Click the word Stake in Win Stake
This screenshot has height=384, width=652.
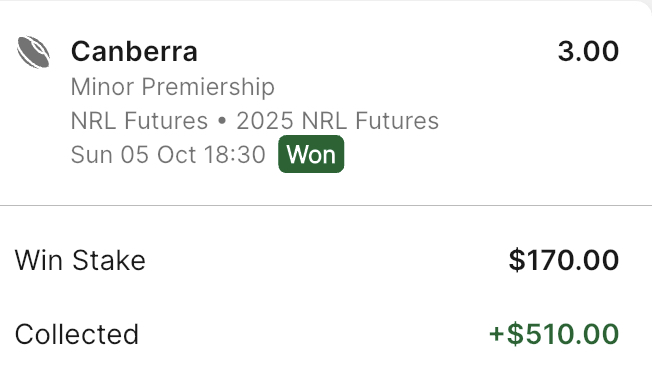[109, 260]
